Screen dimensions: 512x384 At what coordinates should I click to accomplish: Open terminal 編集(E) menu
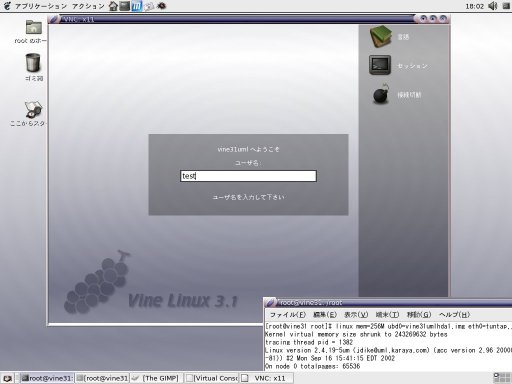[x=325, y=315]
